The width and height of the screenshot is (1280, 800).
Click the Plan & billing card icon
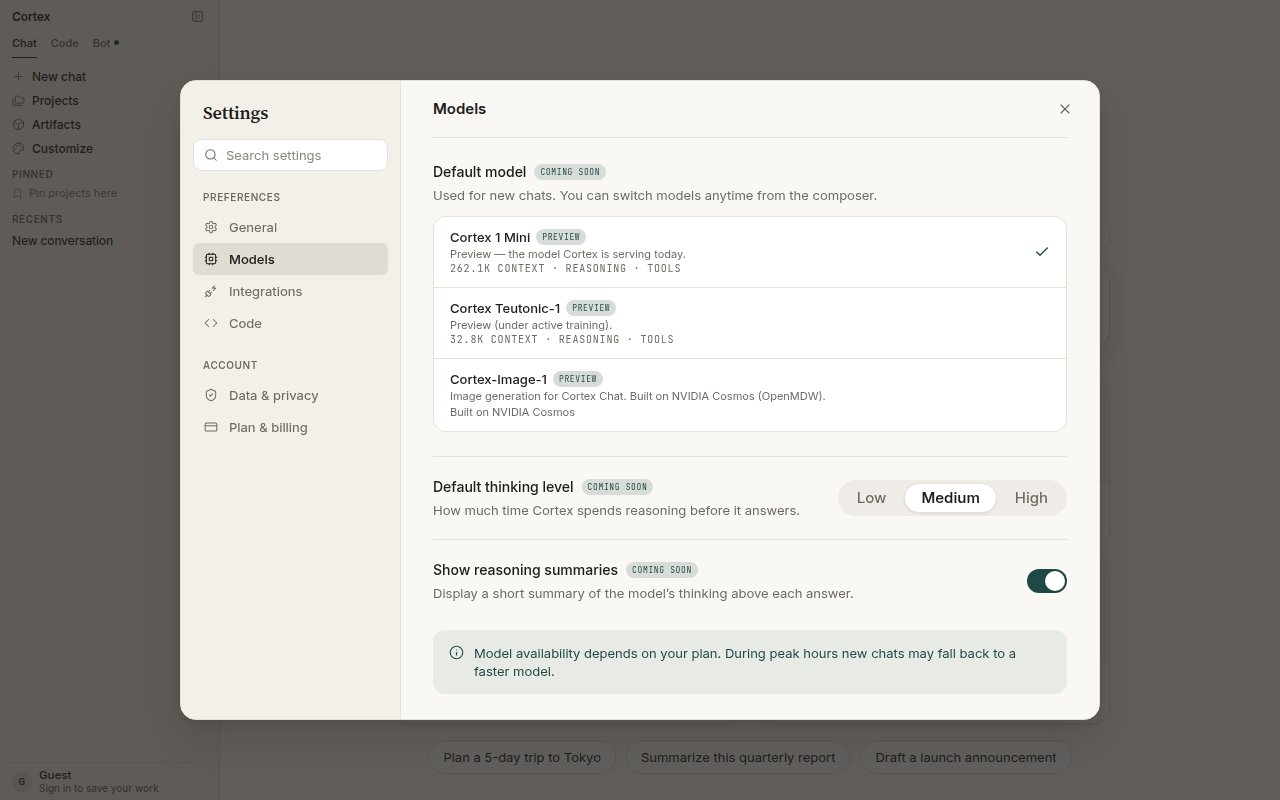(x=211, y=427)
